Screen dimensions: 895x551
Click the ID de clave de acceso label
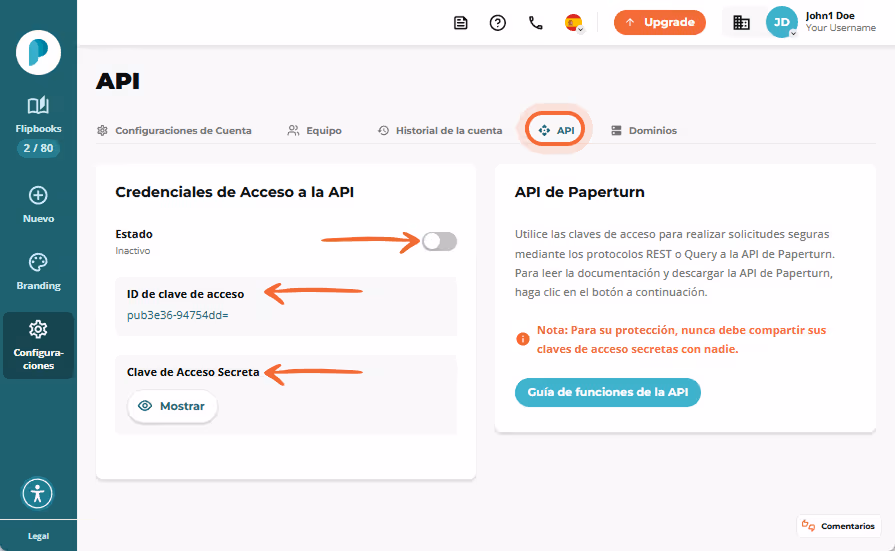click(186, 294)
